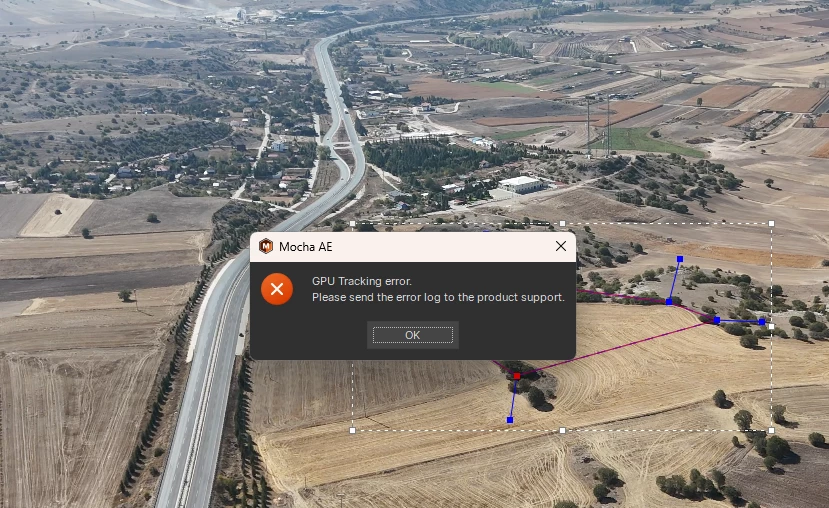829x508 pixels.
Task: Click top-middle handle of dashed bounding box
Action: click(x=563, y=224)
